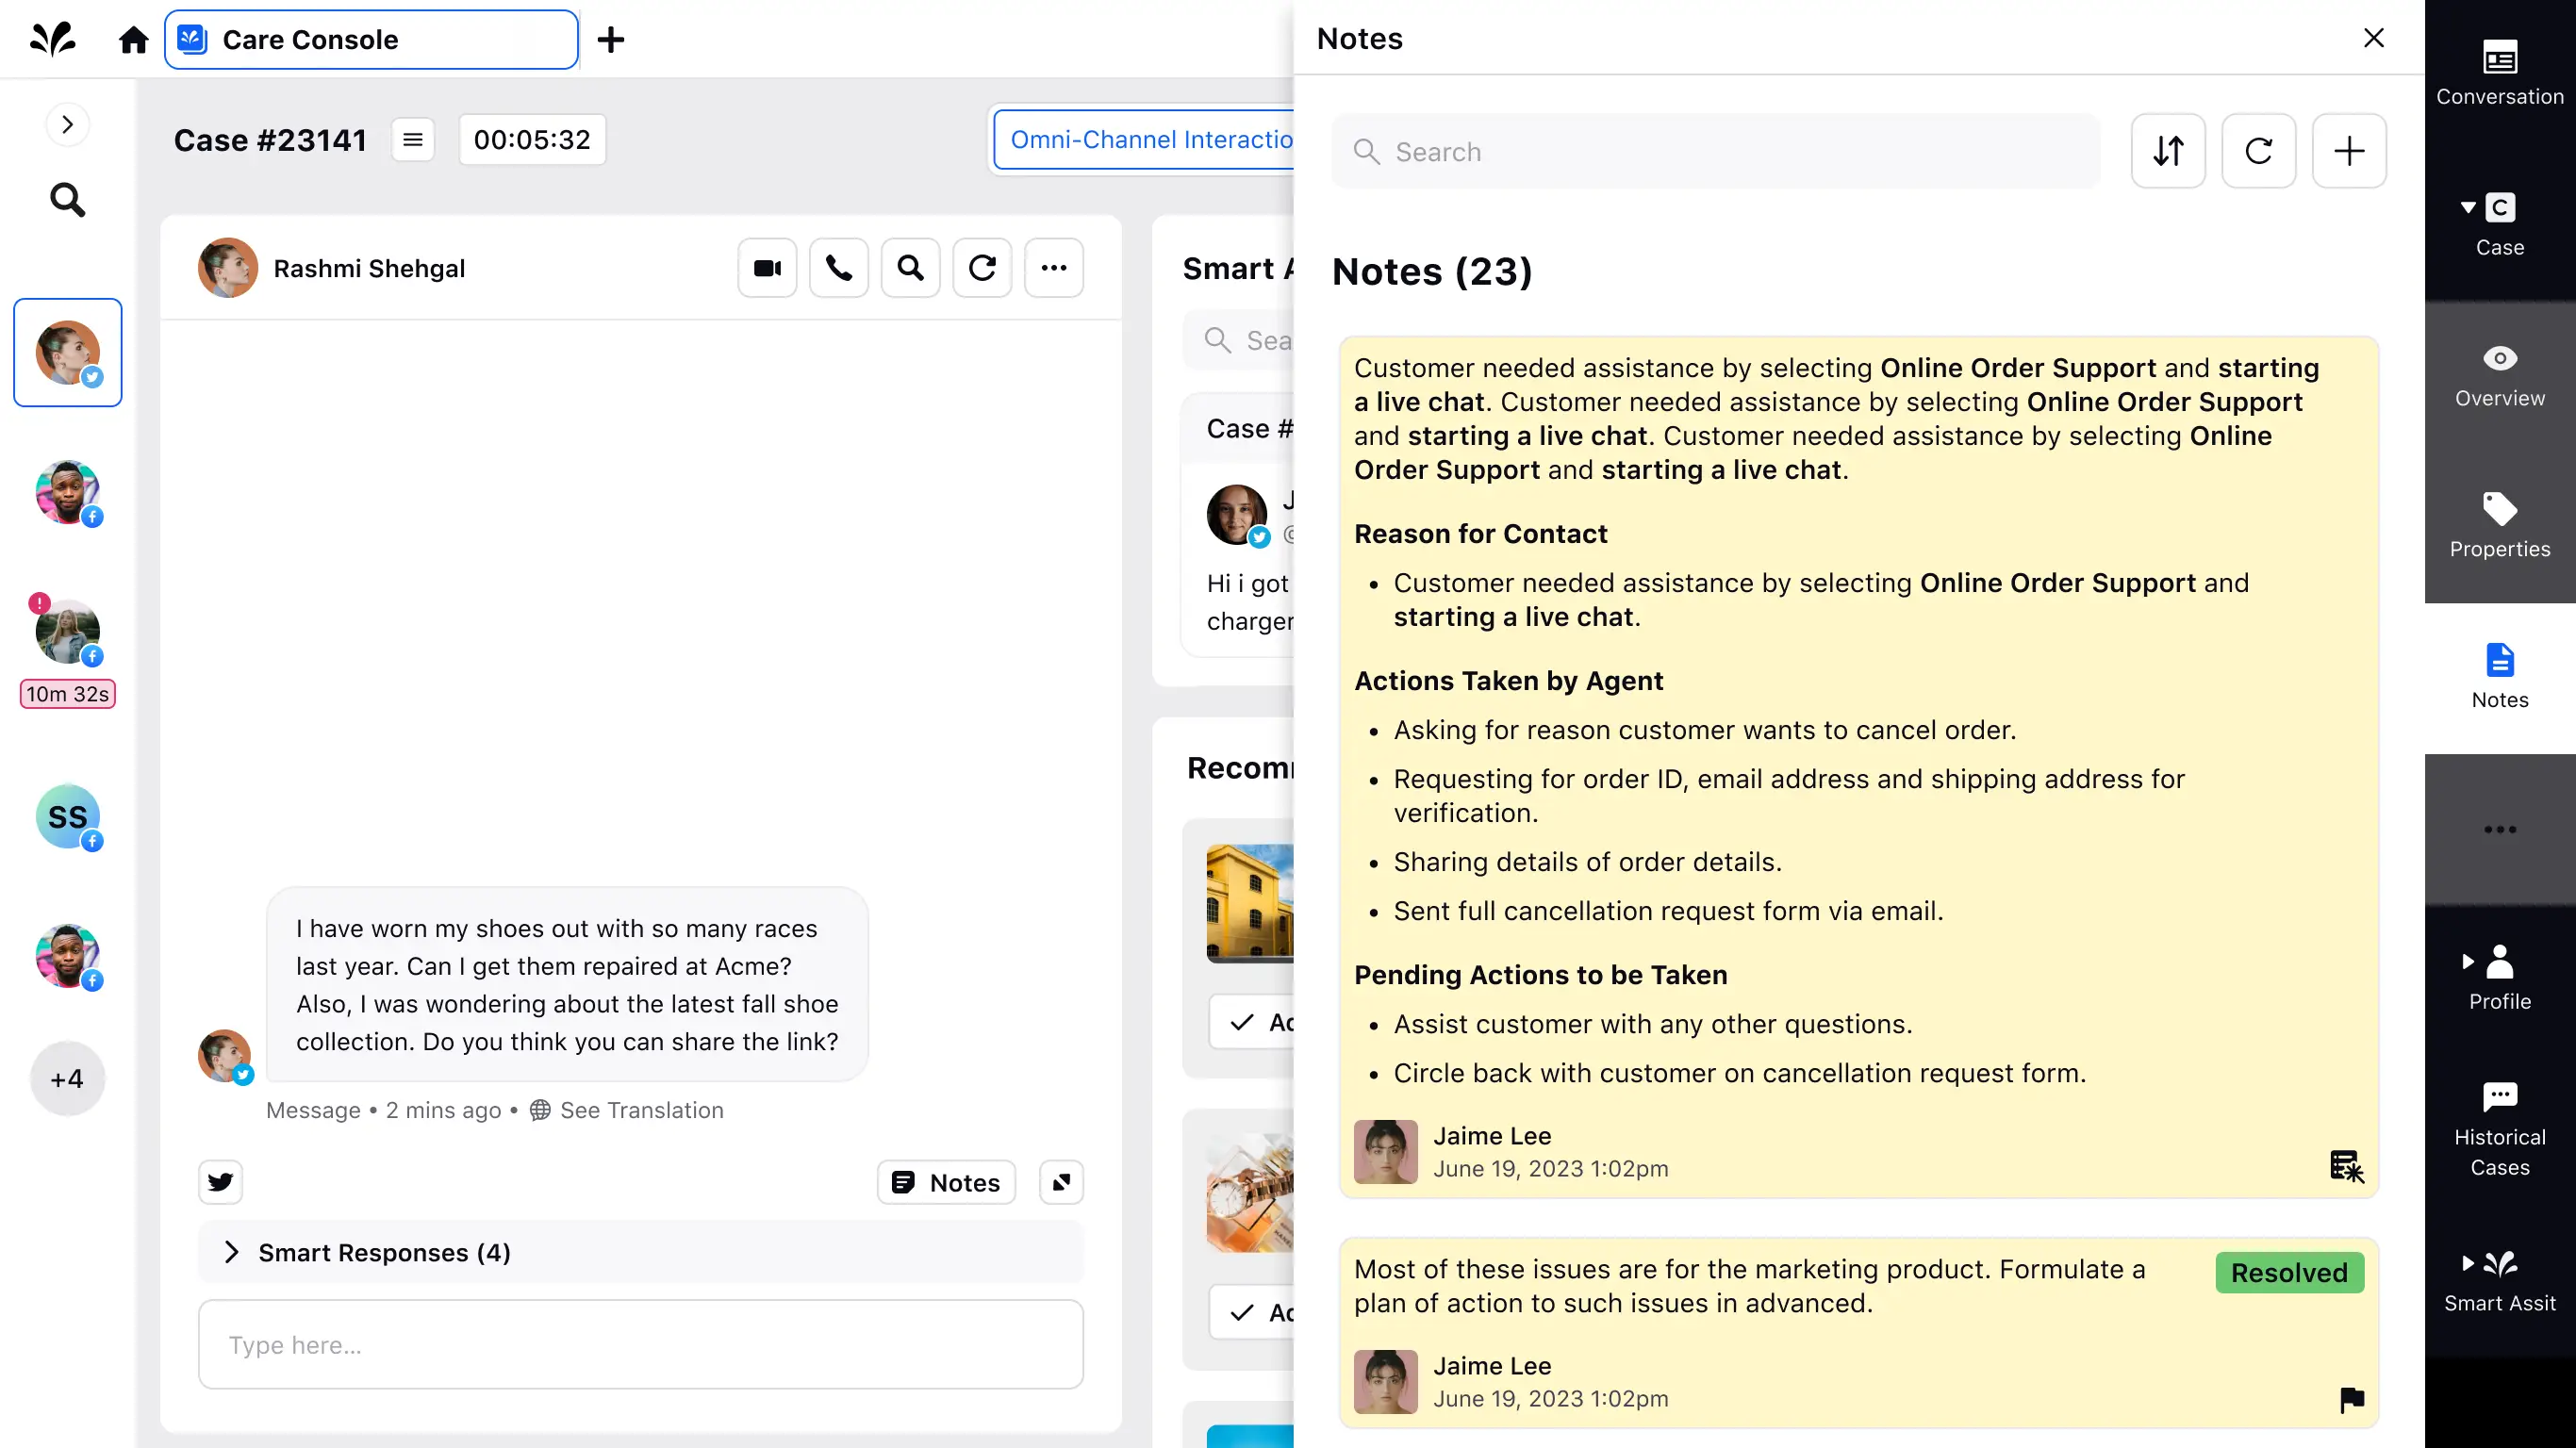Screen dimensions: 2576x1448
Task: Toggle the flag icon on second note
Action: pos(2350,1397)
